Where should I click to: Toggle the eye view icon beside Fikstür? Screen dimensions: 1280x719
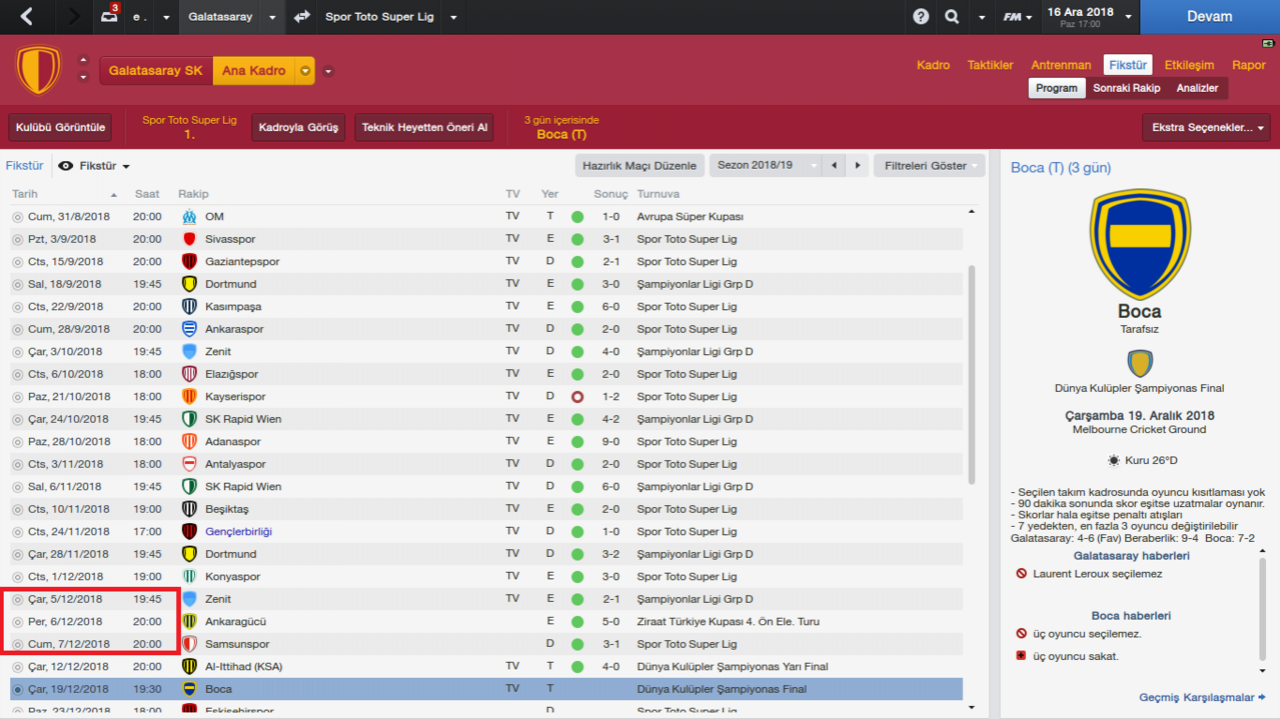66,166
